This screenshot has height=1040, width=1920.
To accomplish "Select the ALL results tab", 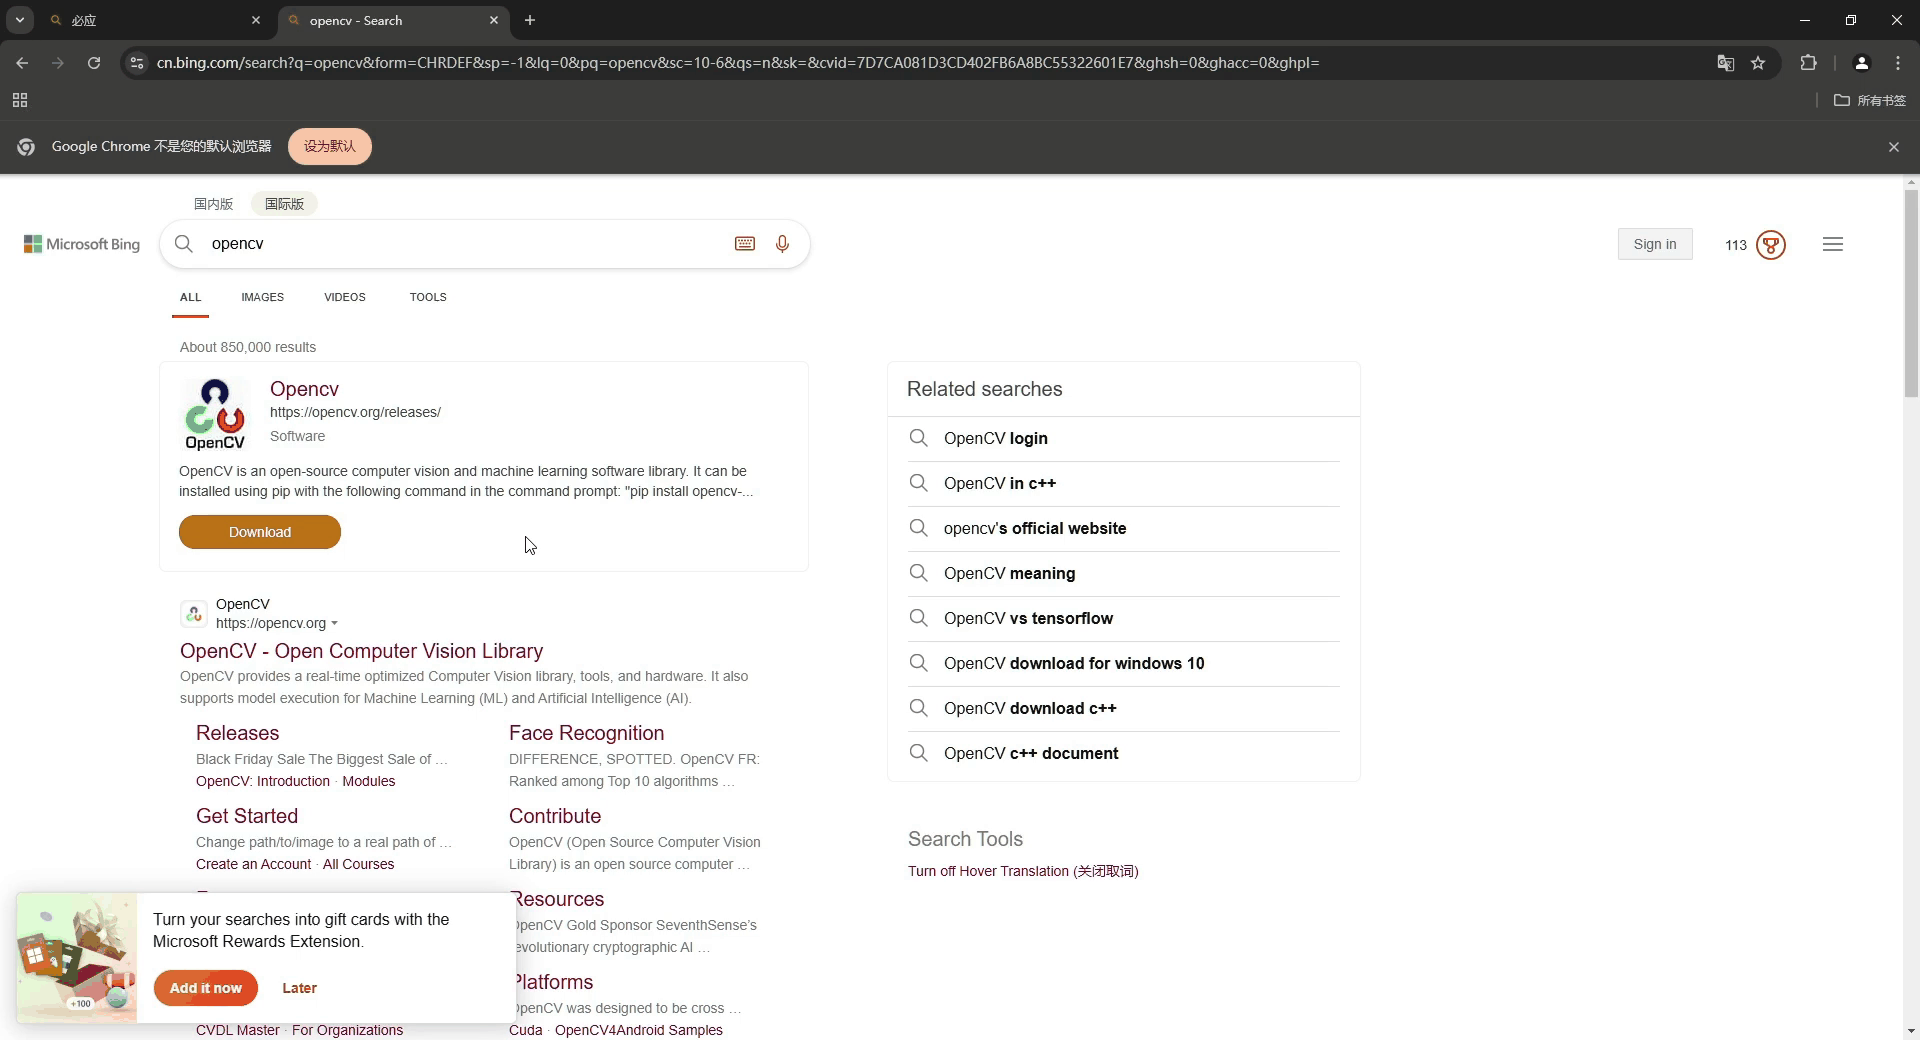I will pos(190,297).
